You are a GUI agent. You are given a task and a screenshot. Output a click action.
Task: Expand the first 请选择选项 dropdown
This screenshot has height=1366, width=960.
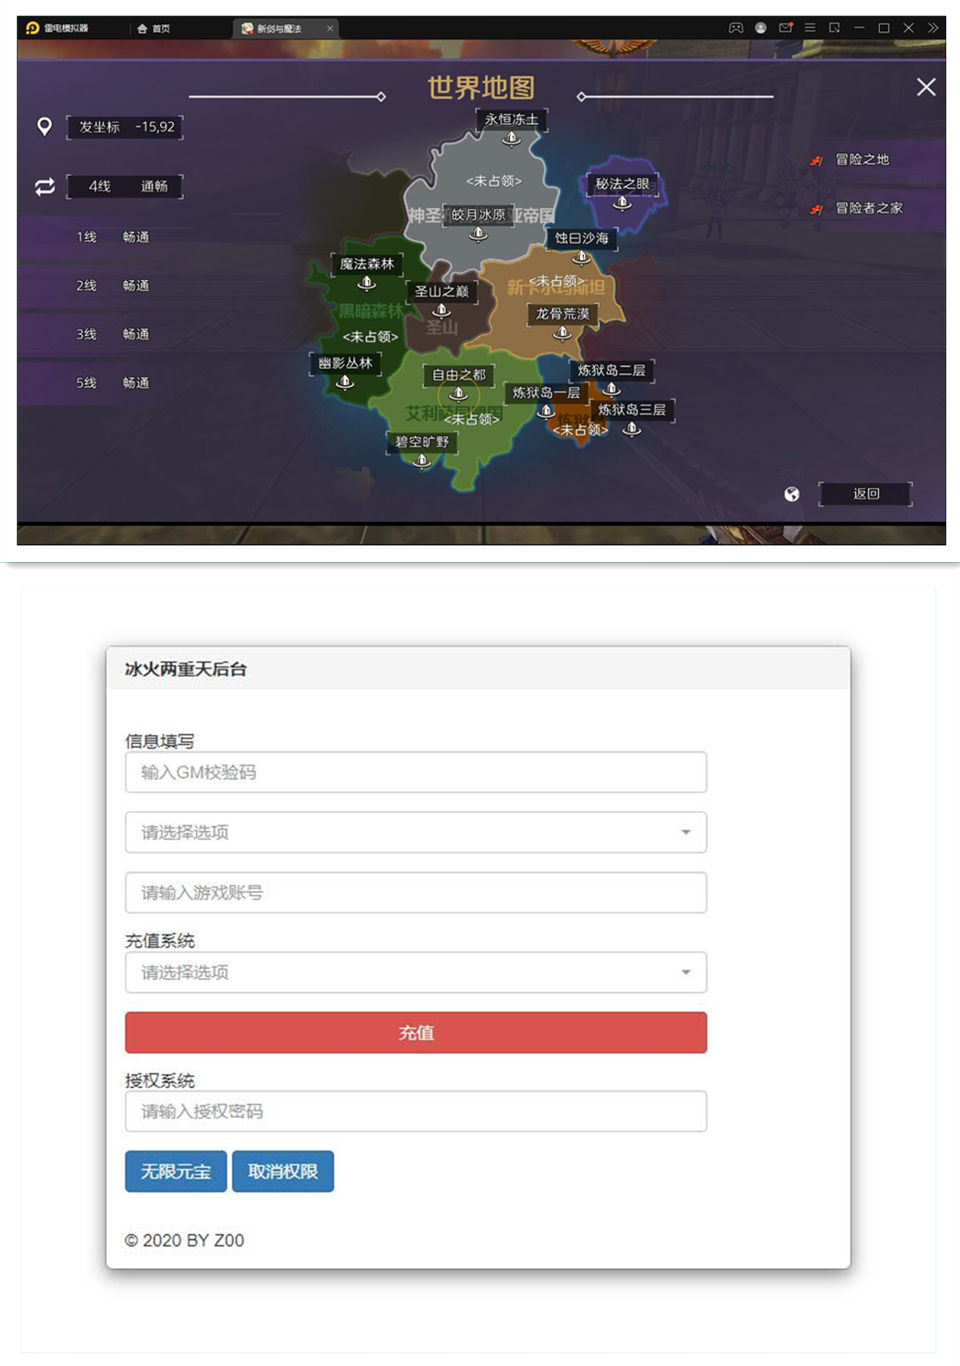click(415, 832)
